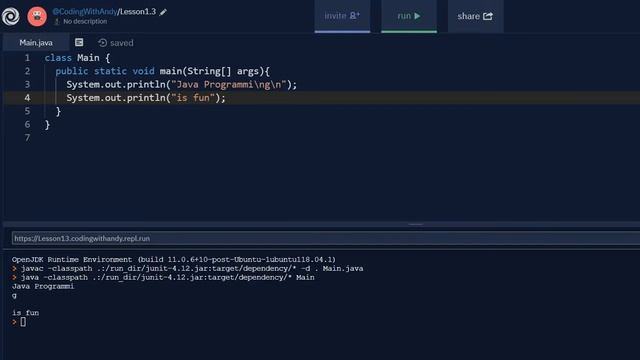Switch to the Main.java tab
Viewport: 640px width, 360px height.
(x=36, y=42)
